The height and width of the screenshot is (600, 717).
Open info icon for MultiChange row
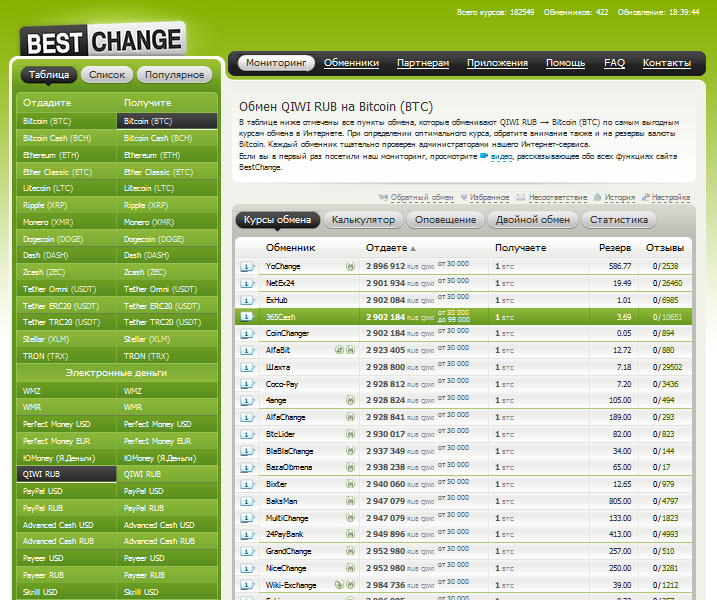pos(247,518)
